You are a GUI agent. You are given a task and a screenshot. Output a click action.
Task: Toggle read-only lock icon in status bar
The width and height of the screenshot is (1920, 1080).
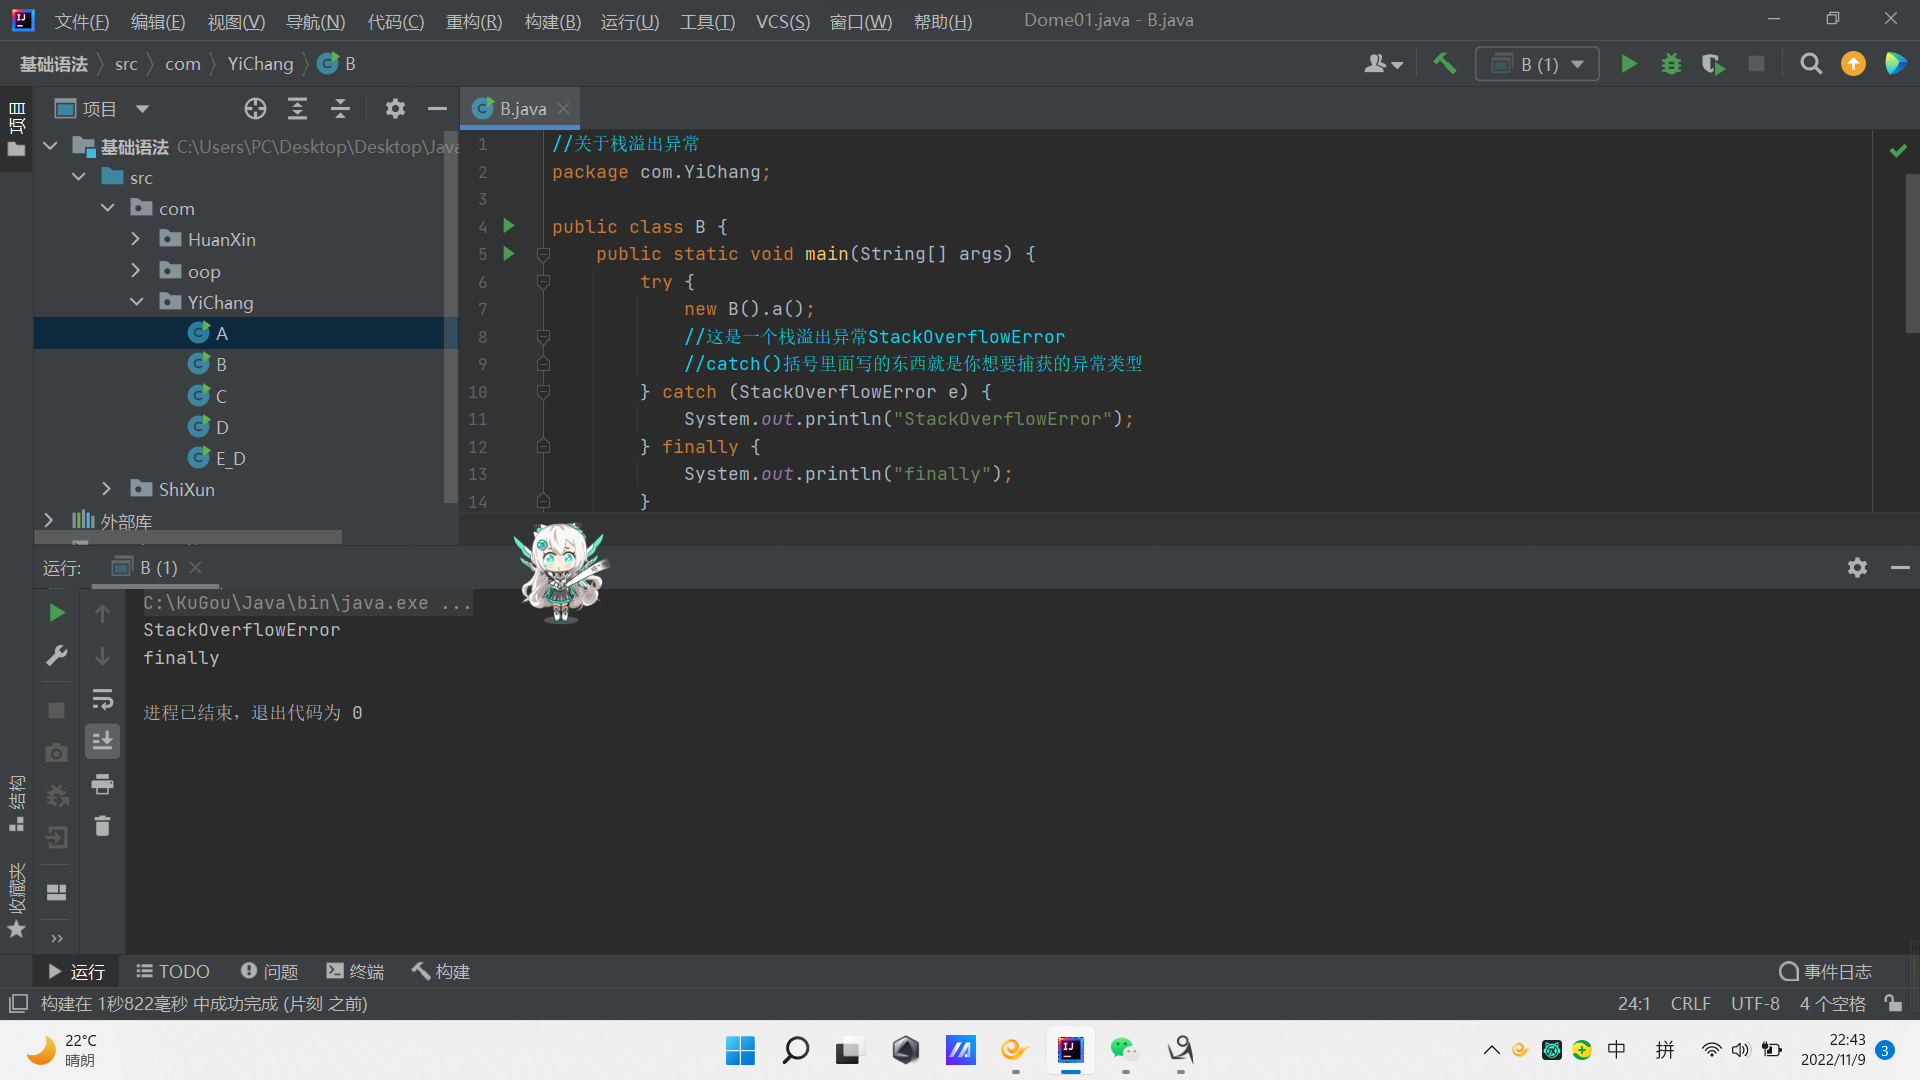1893,1003
